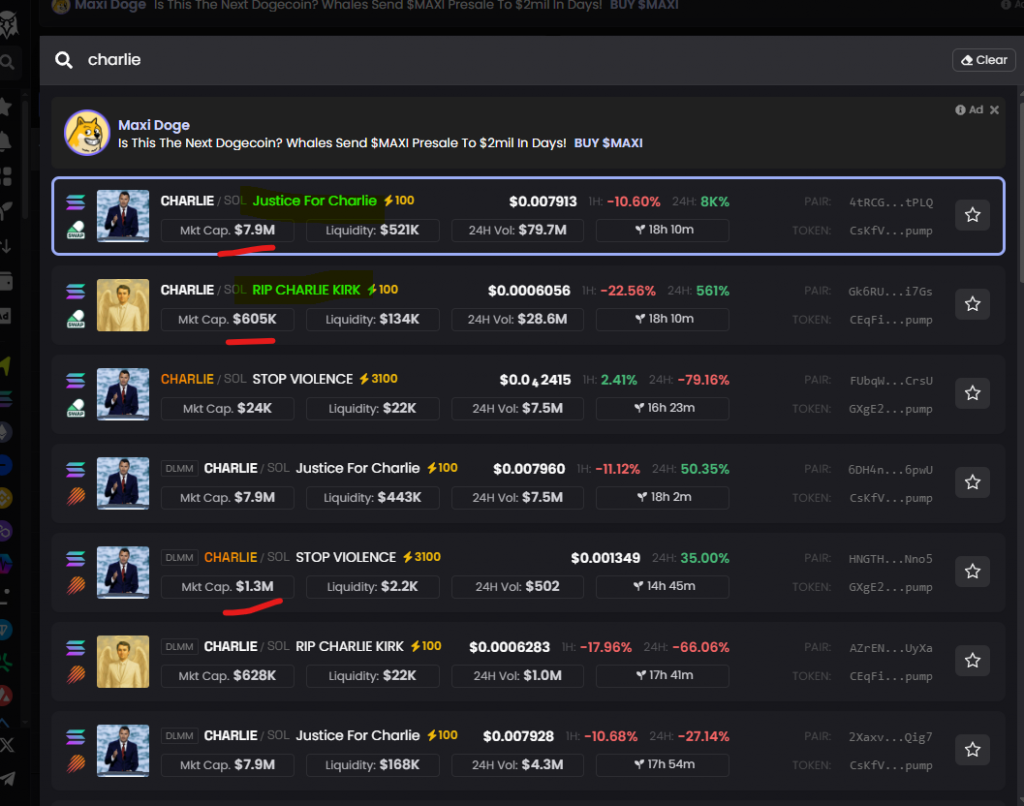Select pair address 4tRCG...tPLQ
This screenshot has width=1024, height=806.
point(890,202)
